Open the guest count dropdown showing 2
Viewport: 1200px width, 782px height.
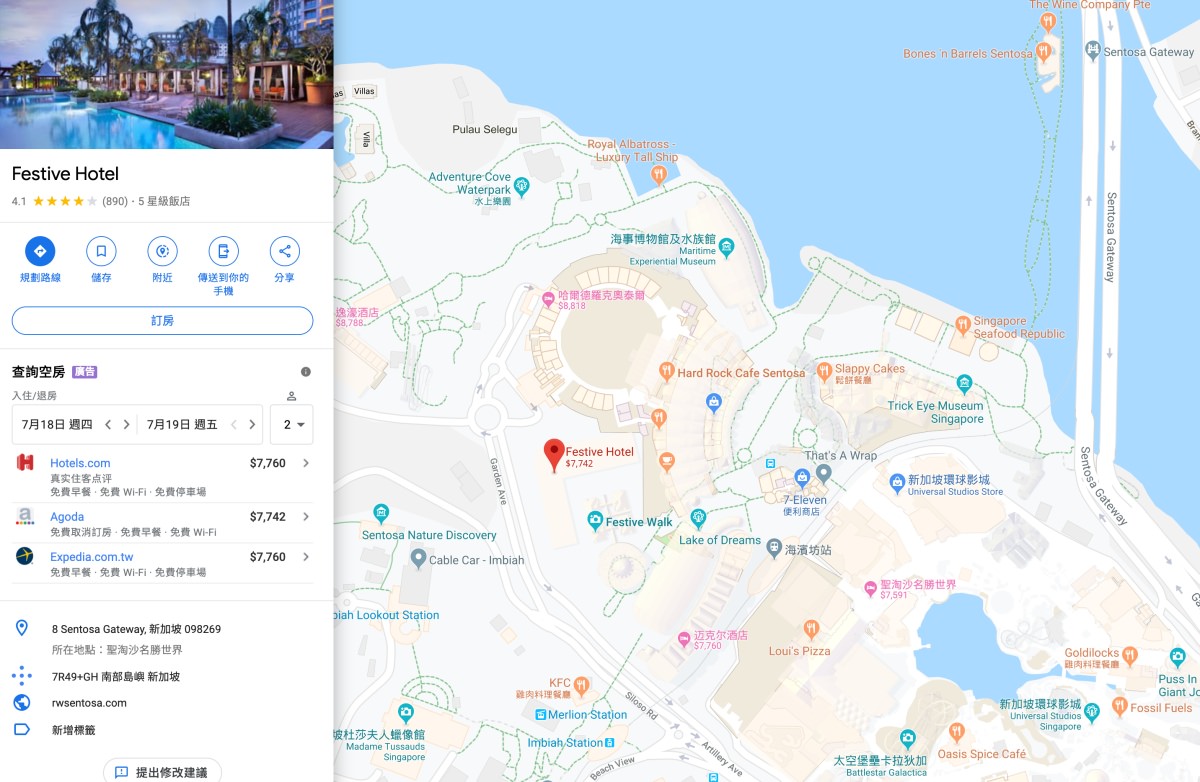coord(292,424)
